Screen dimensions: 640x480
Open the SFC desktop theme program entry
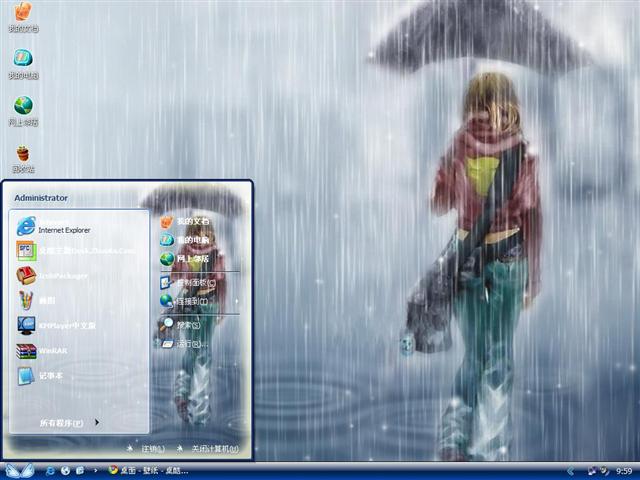78,251
